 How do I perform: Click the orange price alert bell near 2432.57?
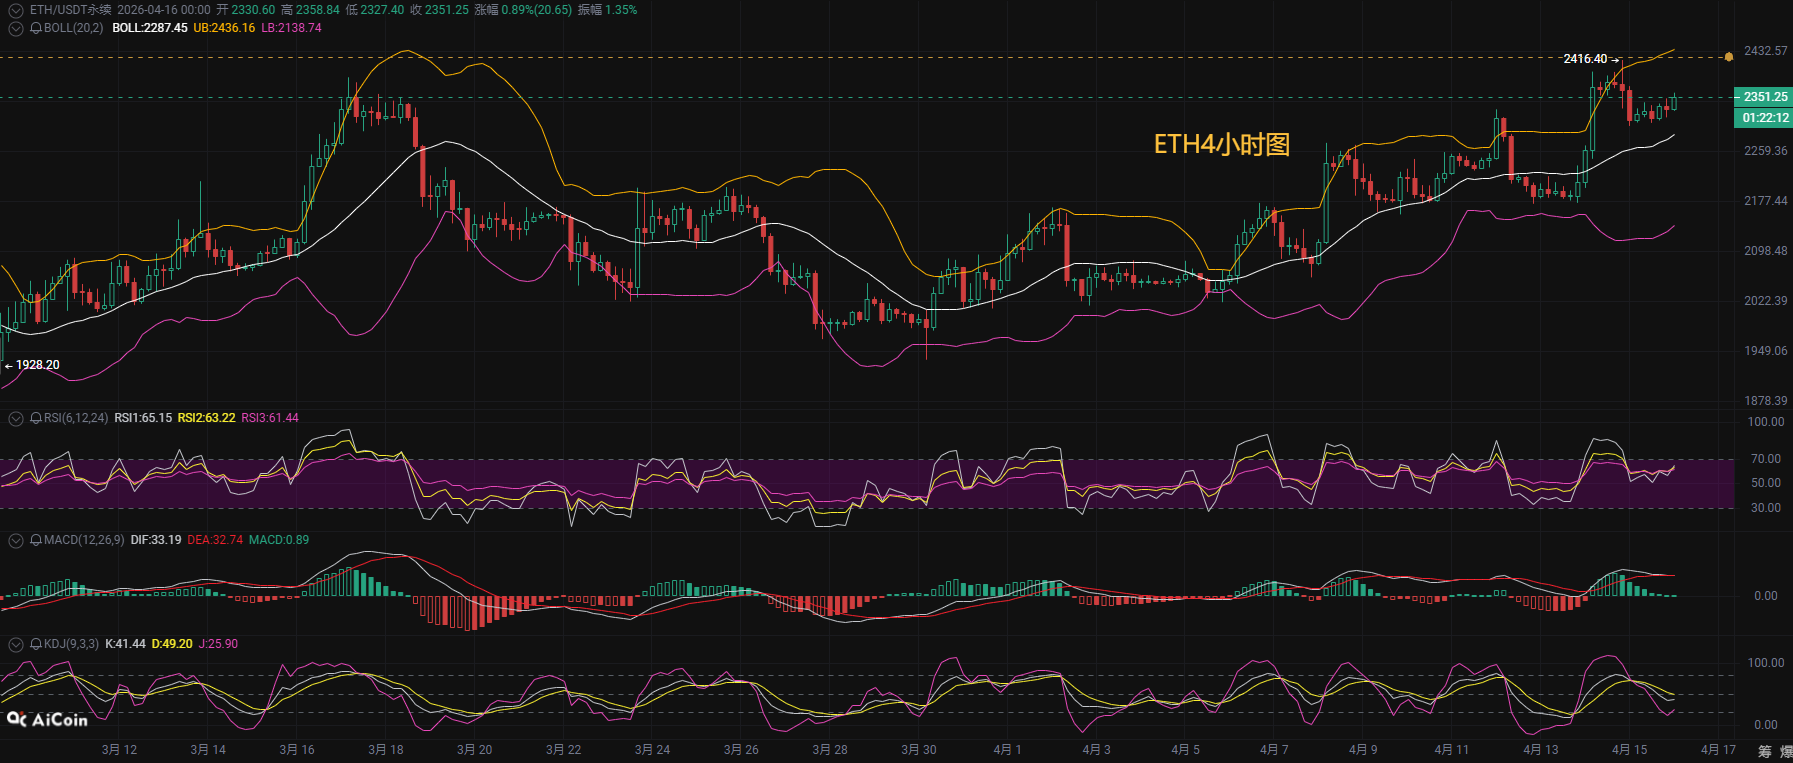pyautogui.click(x=1728, y=57)
